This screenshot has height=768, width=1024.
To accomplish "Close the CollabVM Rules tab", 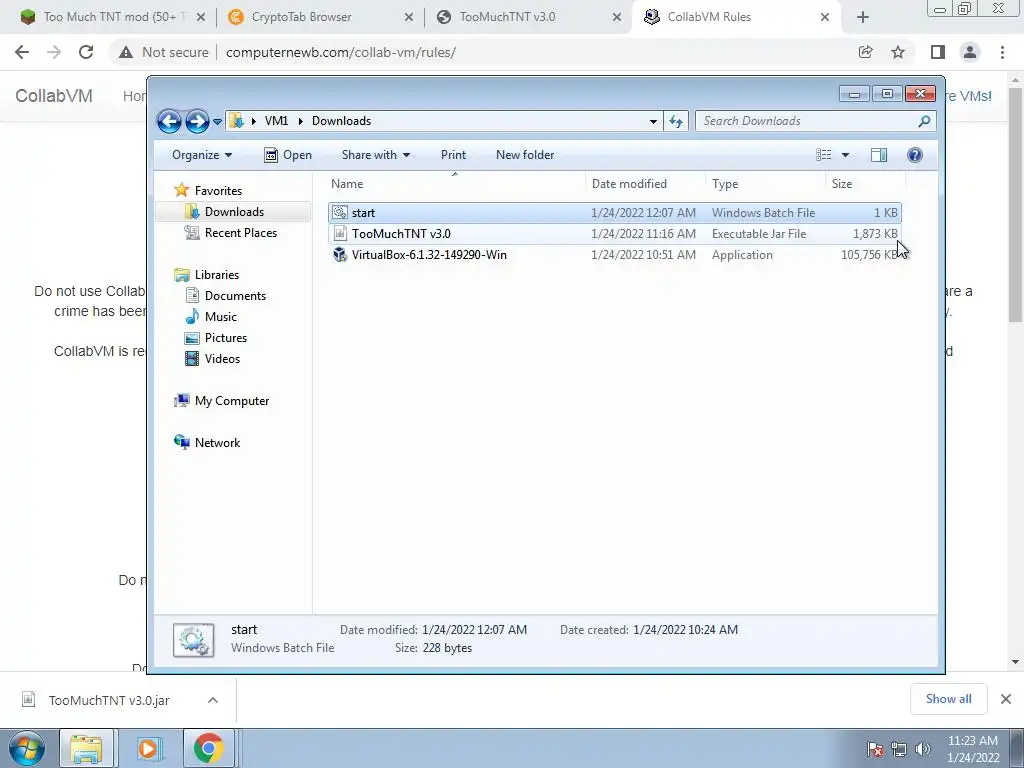I will tap(825, 17).
